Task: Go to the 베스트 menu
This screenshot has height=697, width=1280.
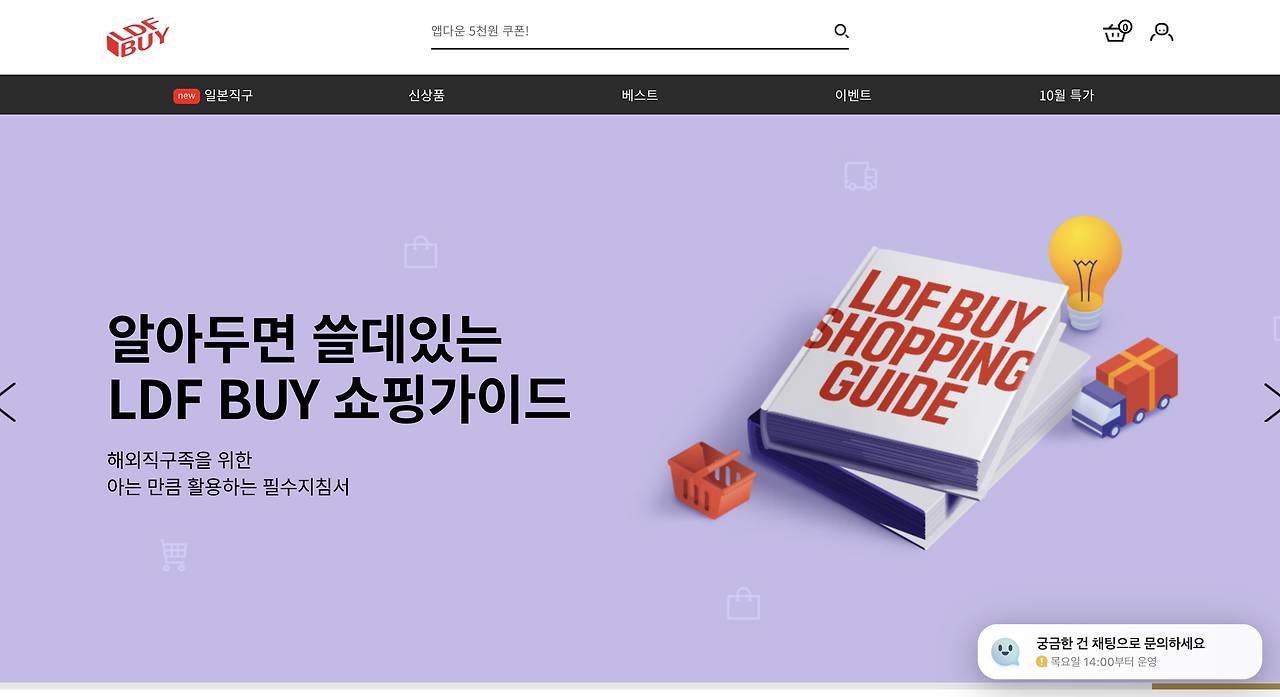Action: pyautogui.click(x=640, y=96)
